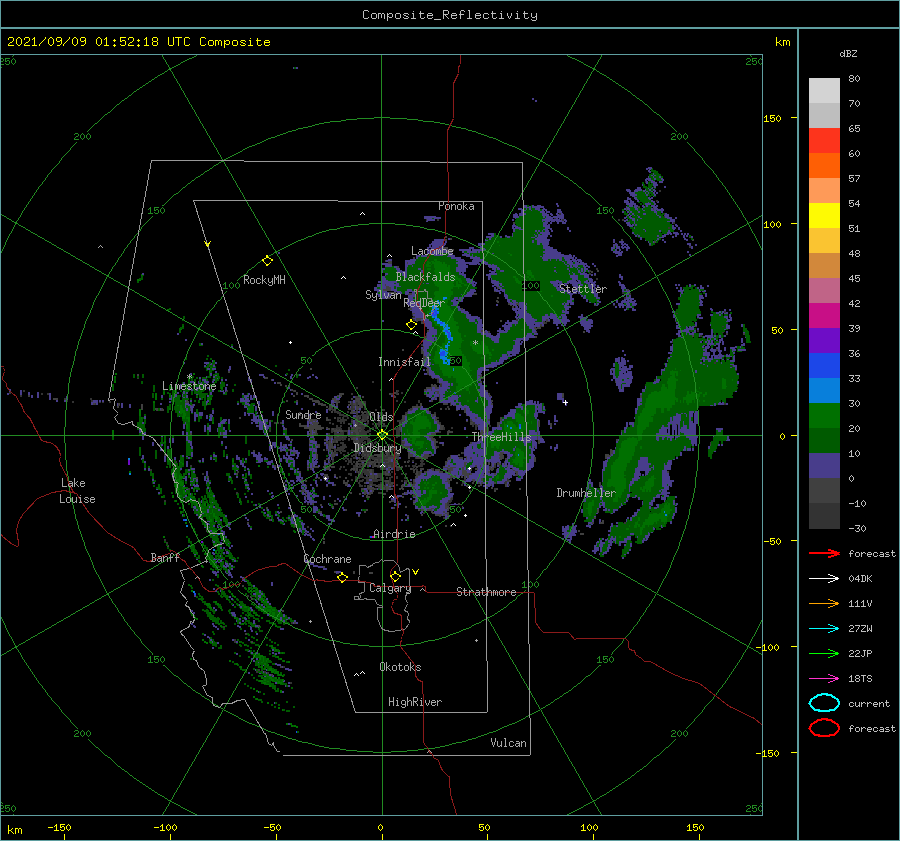This screenshot has width=900, height=841.
Task: Click the slate purple dBZ swatch near 10
Action: coord(824,466)
